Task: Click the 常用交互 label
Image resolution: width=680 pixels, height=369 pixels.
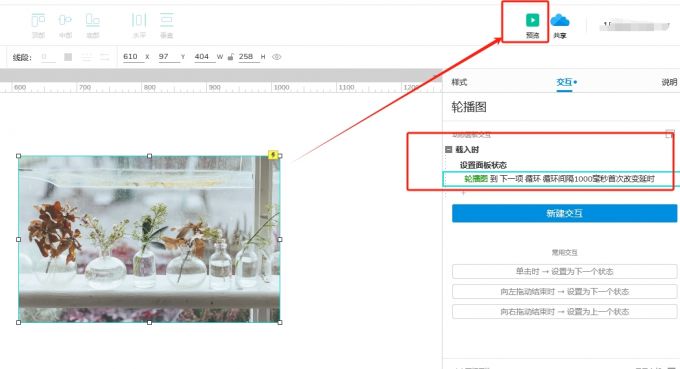Action: [x=564, y=252]
